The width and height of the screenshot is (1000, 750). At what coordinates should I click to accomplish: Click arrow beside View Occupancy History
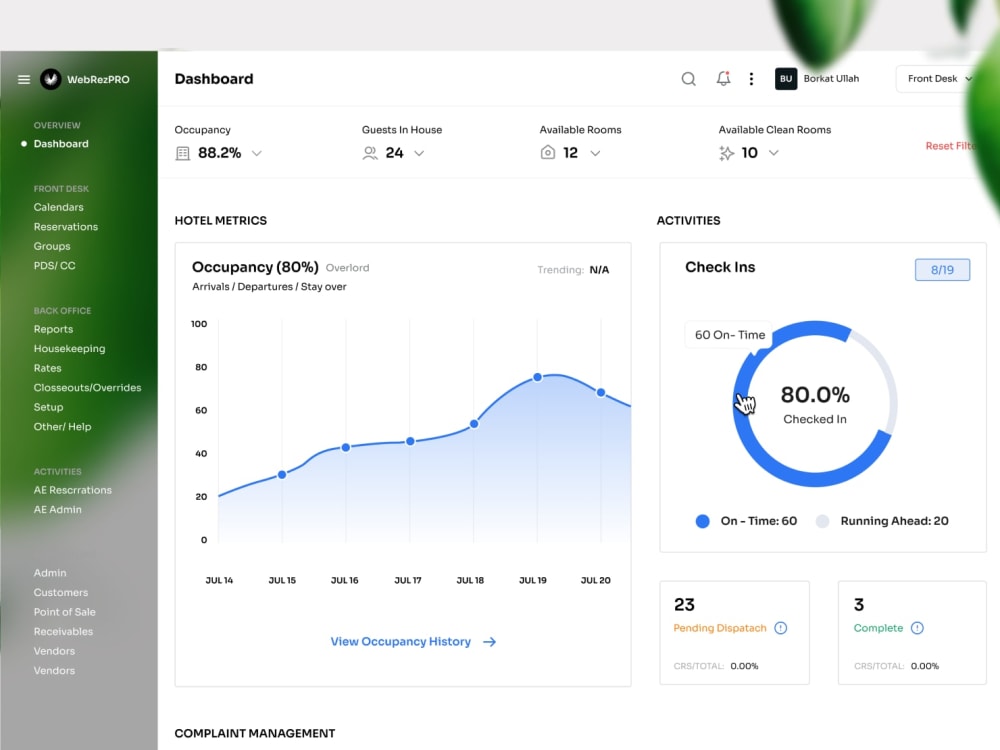coord(489,642)
